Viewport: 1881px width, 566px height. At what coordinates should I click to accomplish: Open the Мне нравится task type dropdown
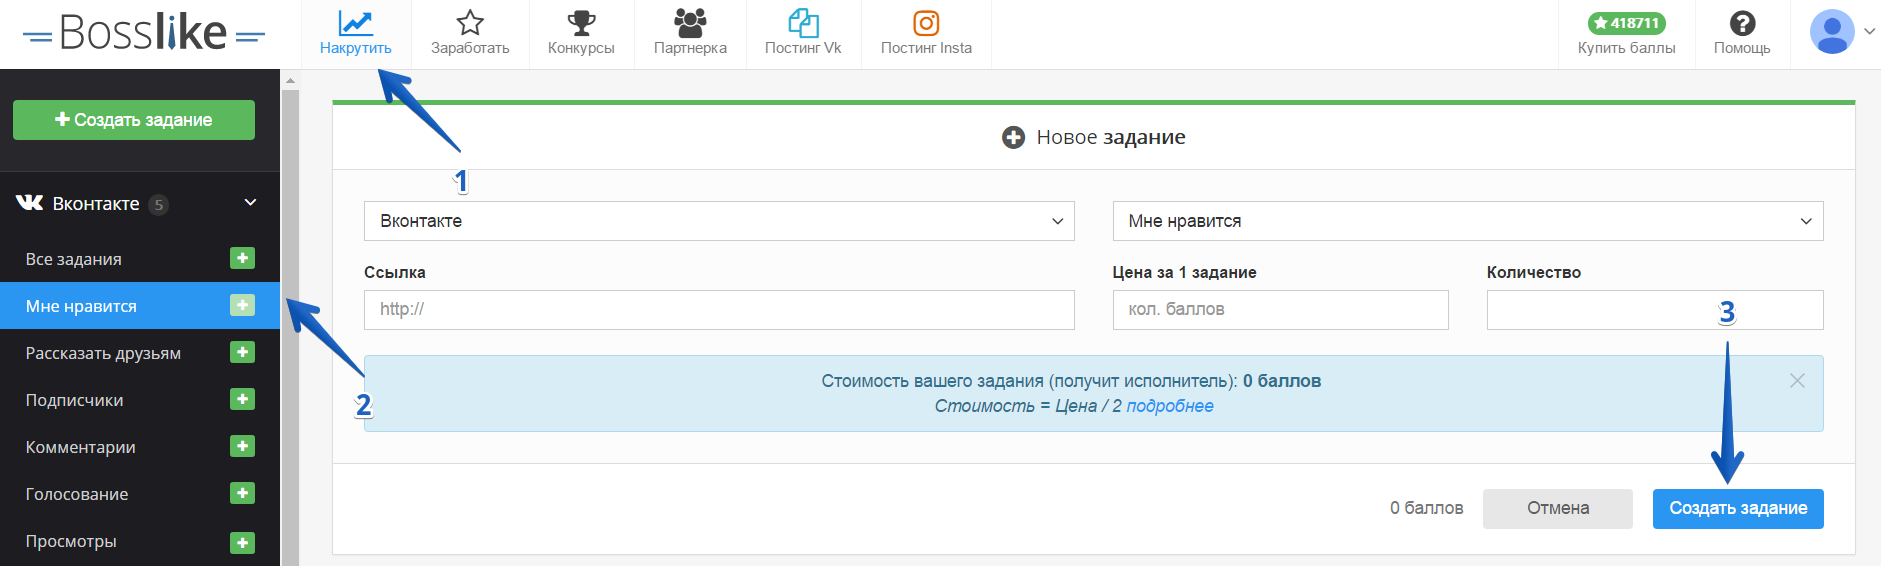(x=1468, y=221)
